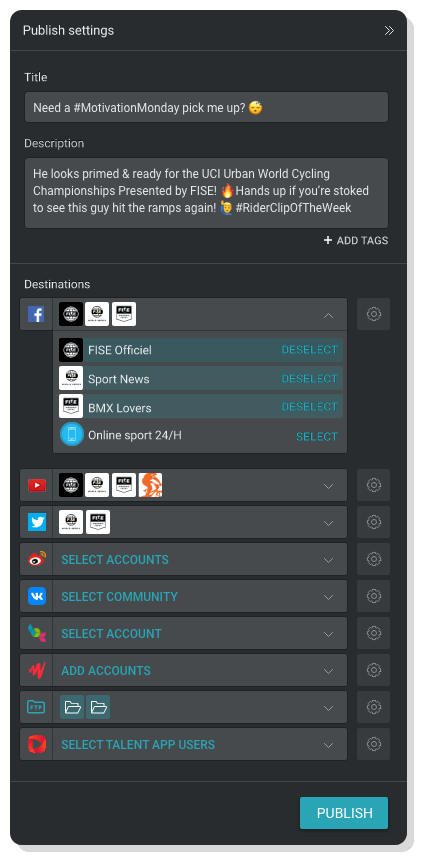The width and height of the screenshot is (423, 863).
Task: Click the first FTP folder icon
Action: click(x=72, y=707)
